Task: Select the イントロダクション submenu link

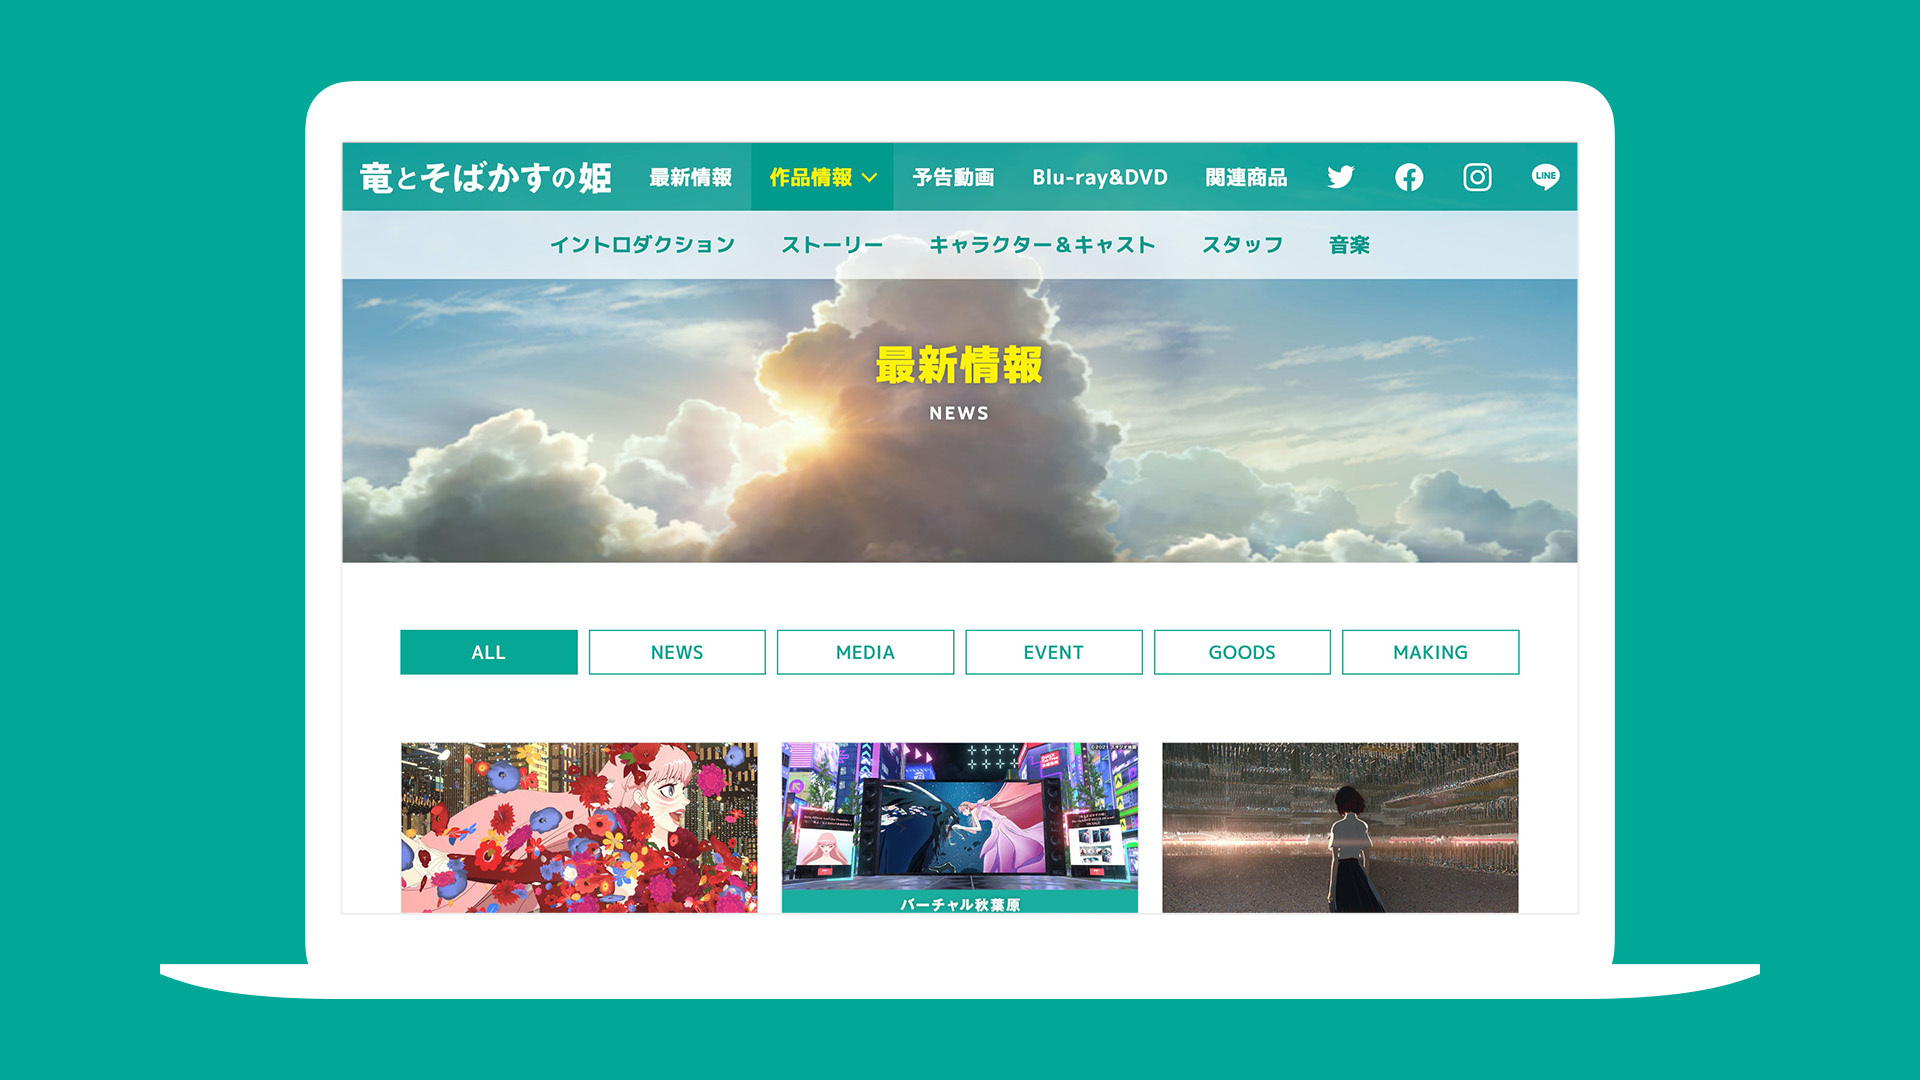Action: click(642, 245)
